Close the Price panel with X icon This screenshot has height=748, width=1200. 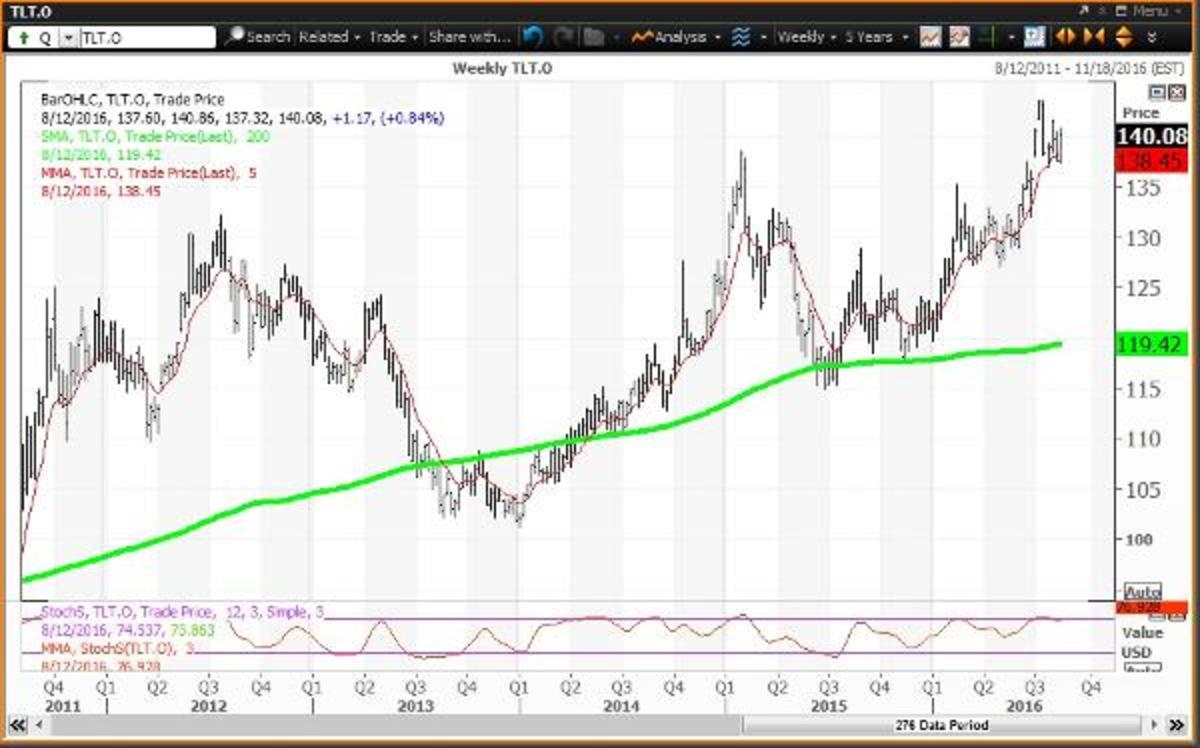click(1177, 92)
